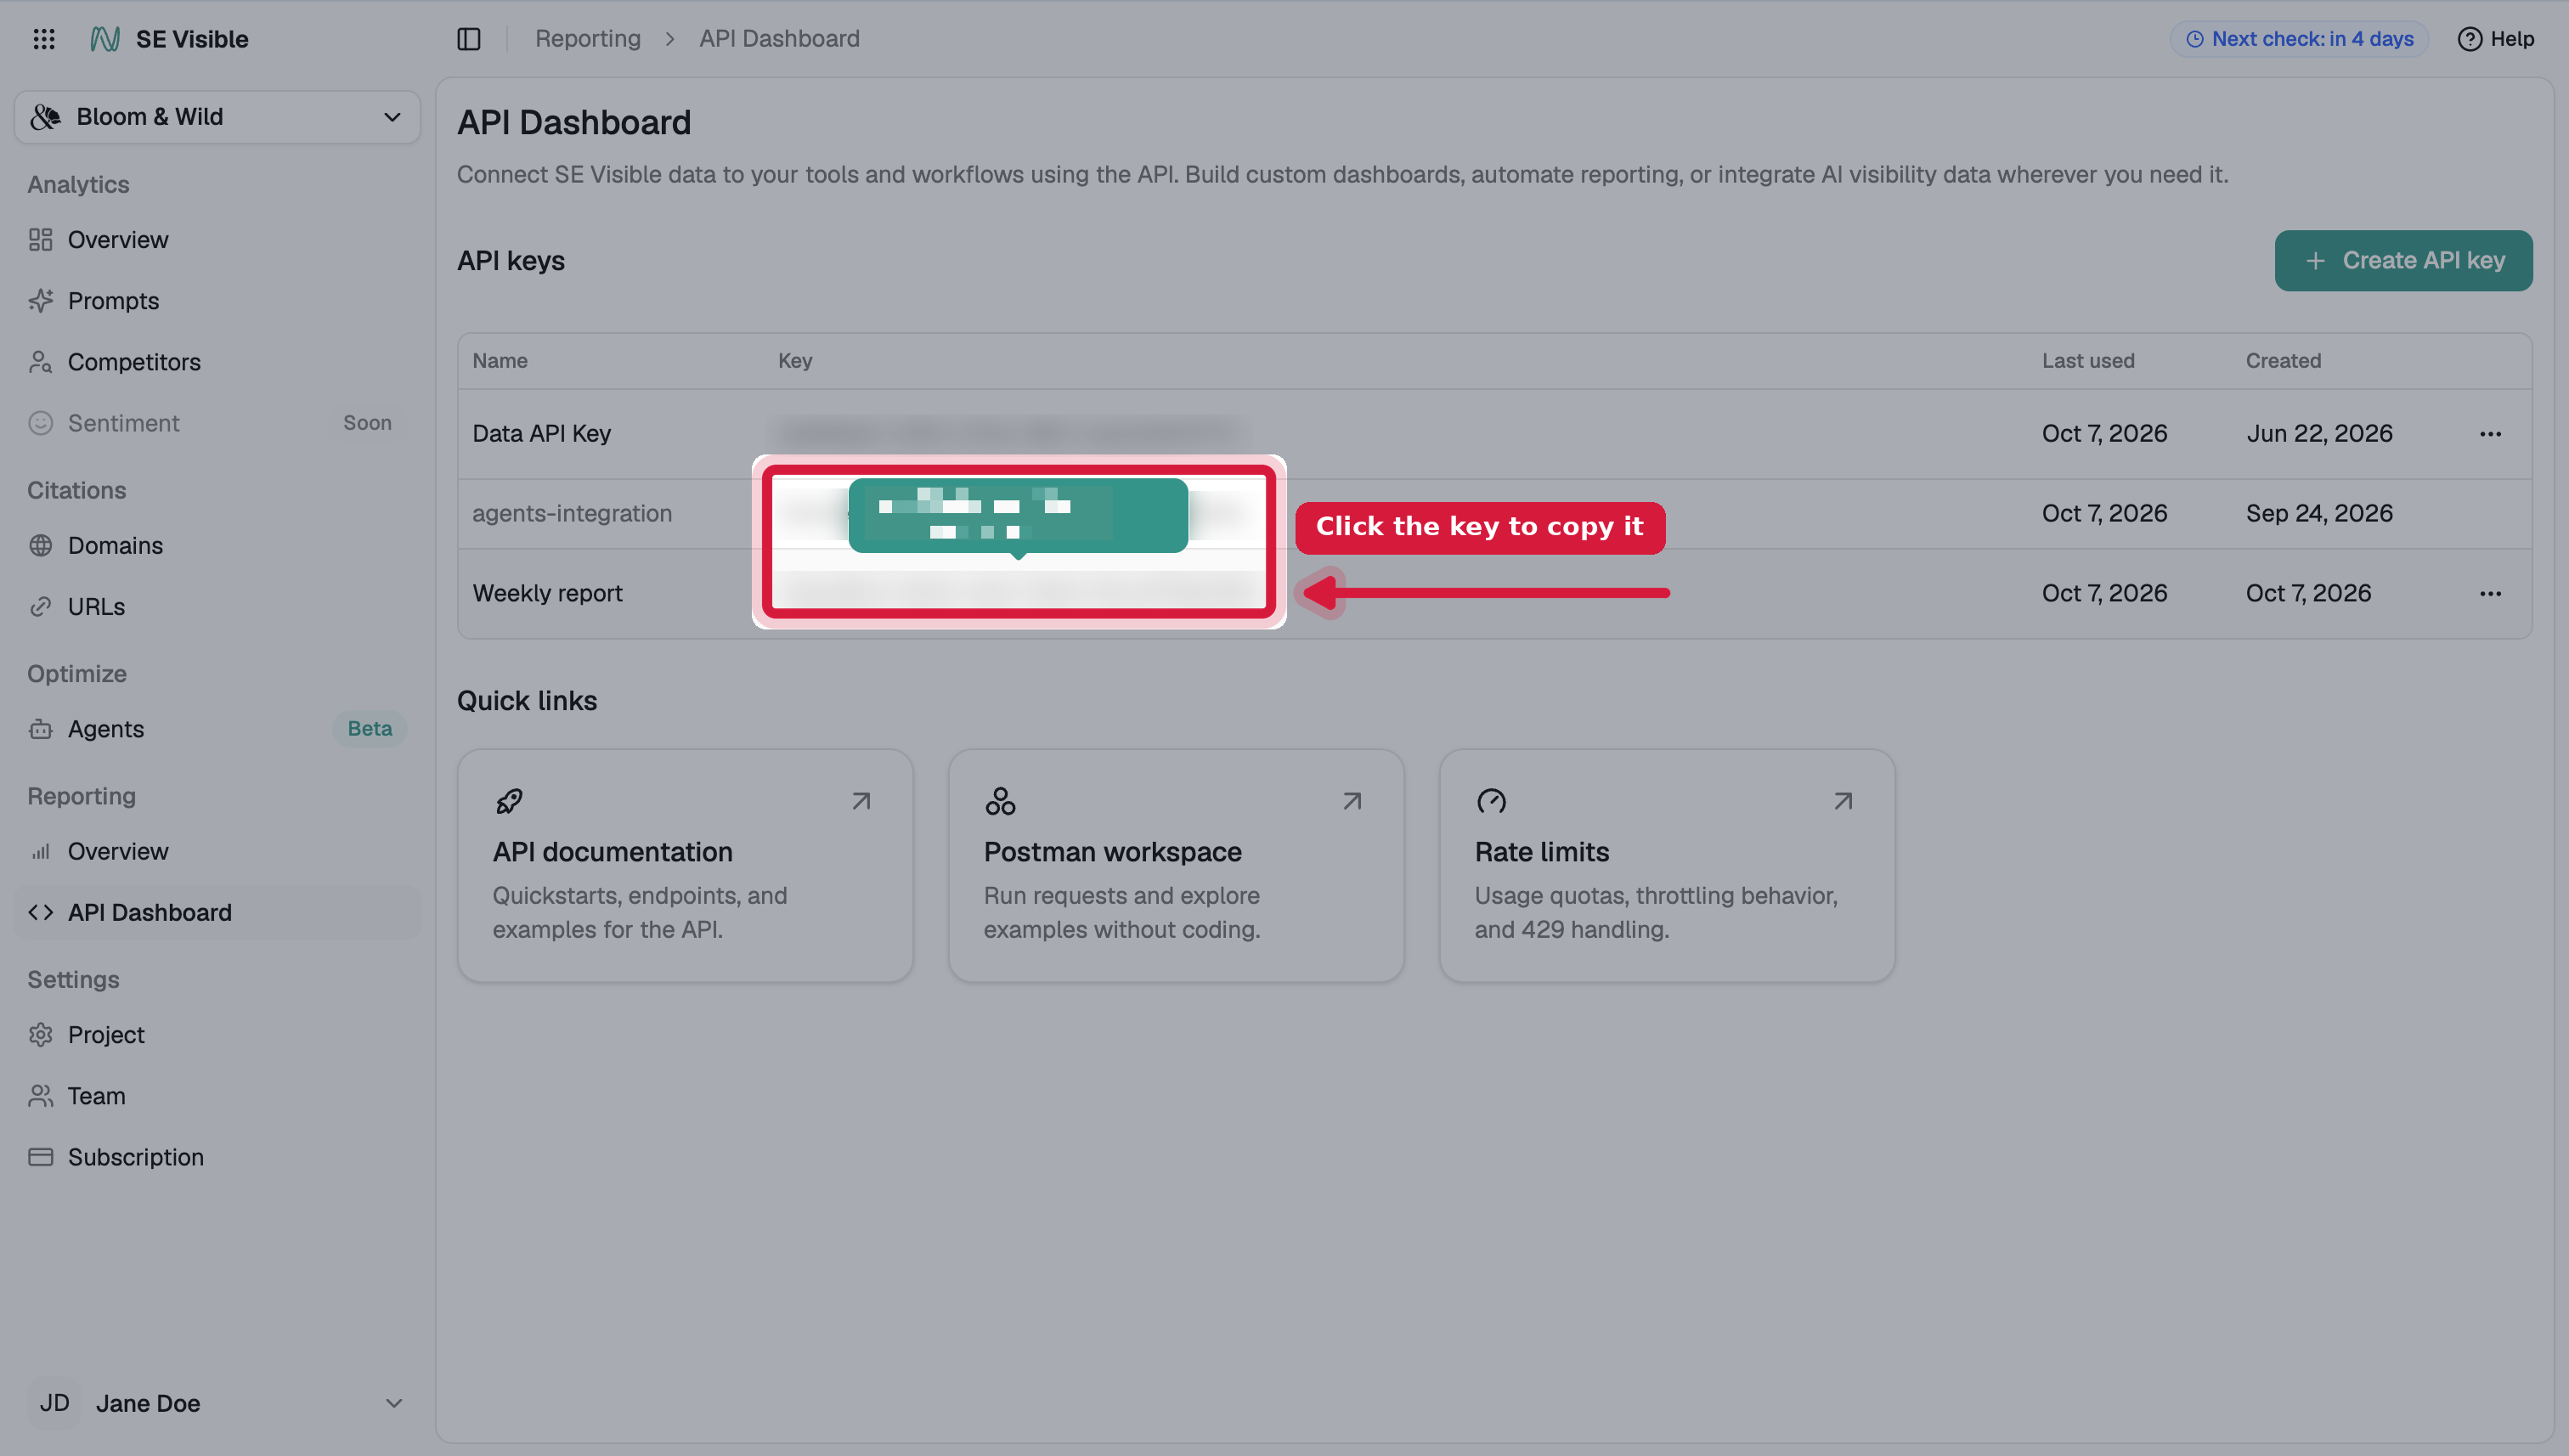Click the Sentiment item marked Soon

click(x=217, y=423)
